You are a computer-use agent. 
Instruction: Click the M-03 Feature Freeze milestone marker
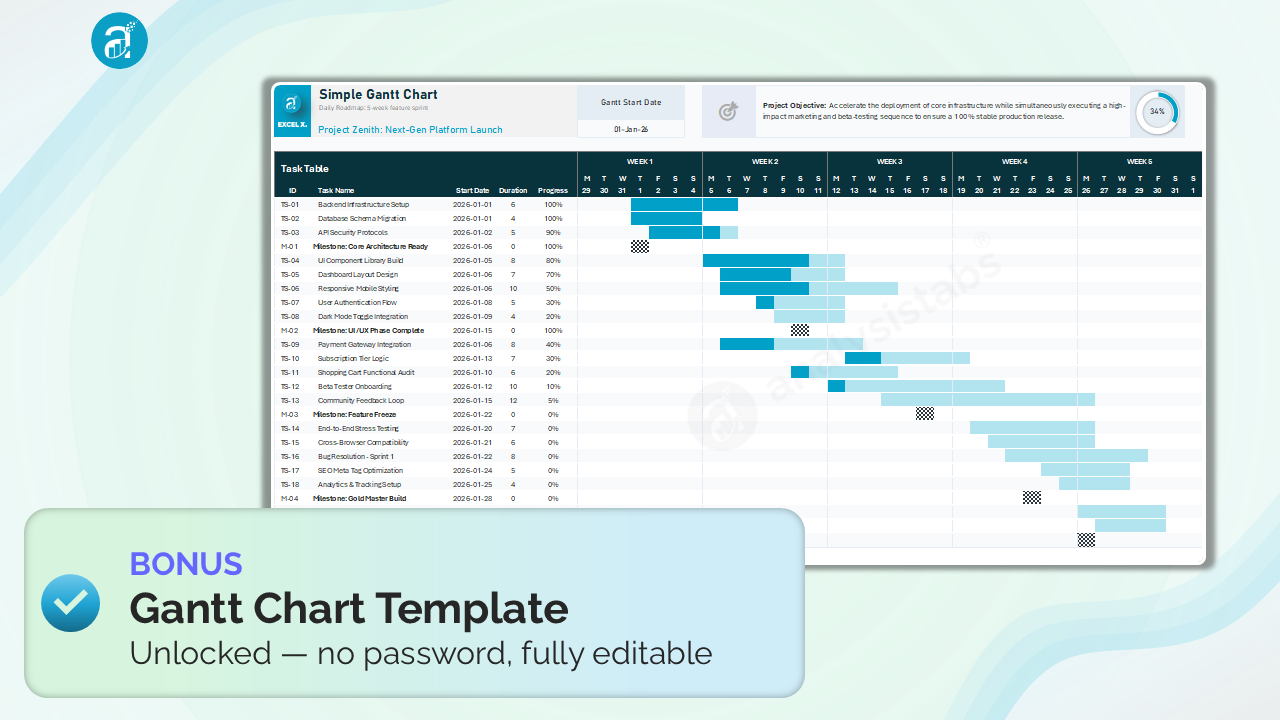(925, 414)
